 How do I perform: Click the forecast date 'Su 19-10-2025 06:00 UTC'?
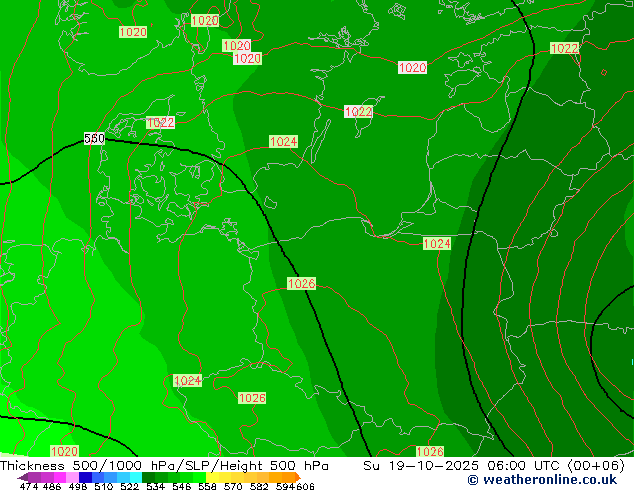(463, 466)
